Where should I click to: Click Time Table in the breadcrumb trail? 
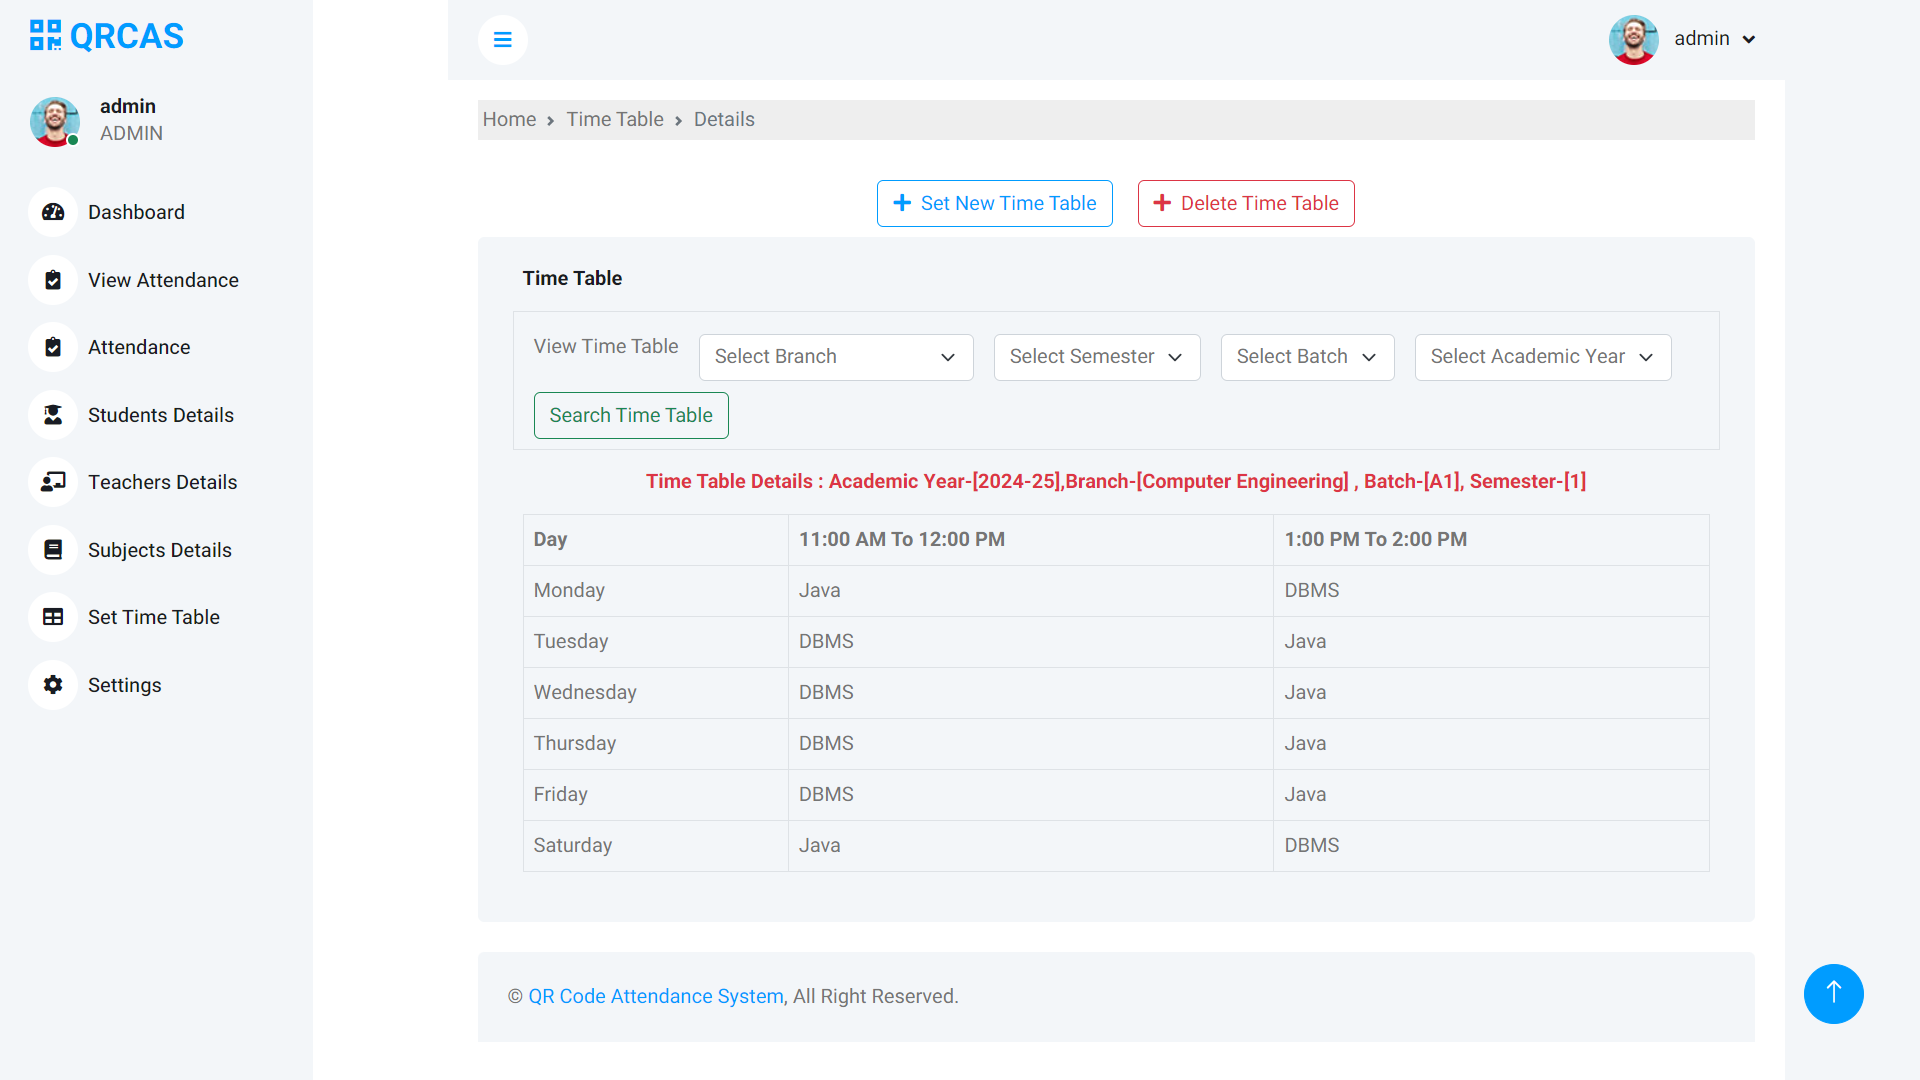pyautogui.click(x=614, y=119)
